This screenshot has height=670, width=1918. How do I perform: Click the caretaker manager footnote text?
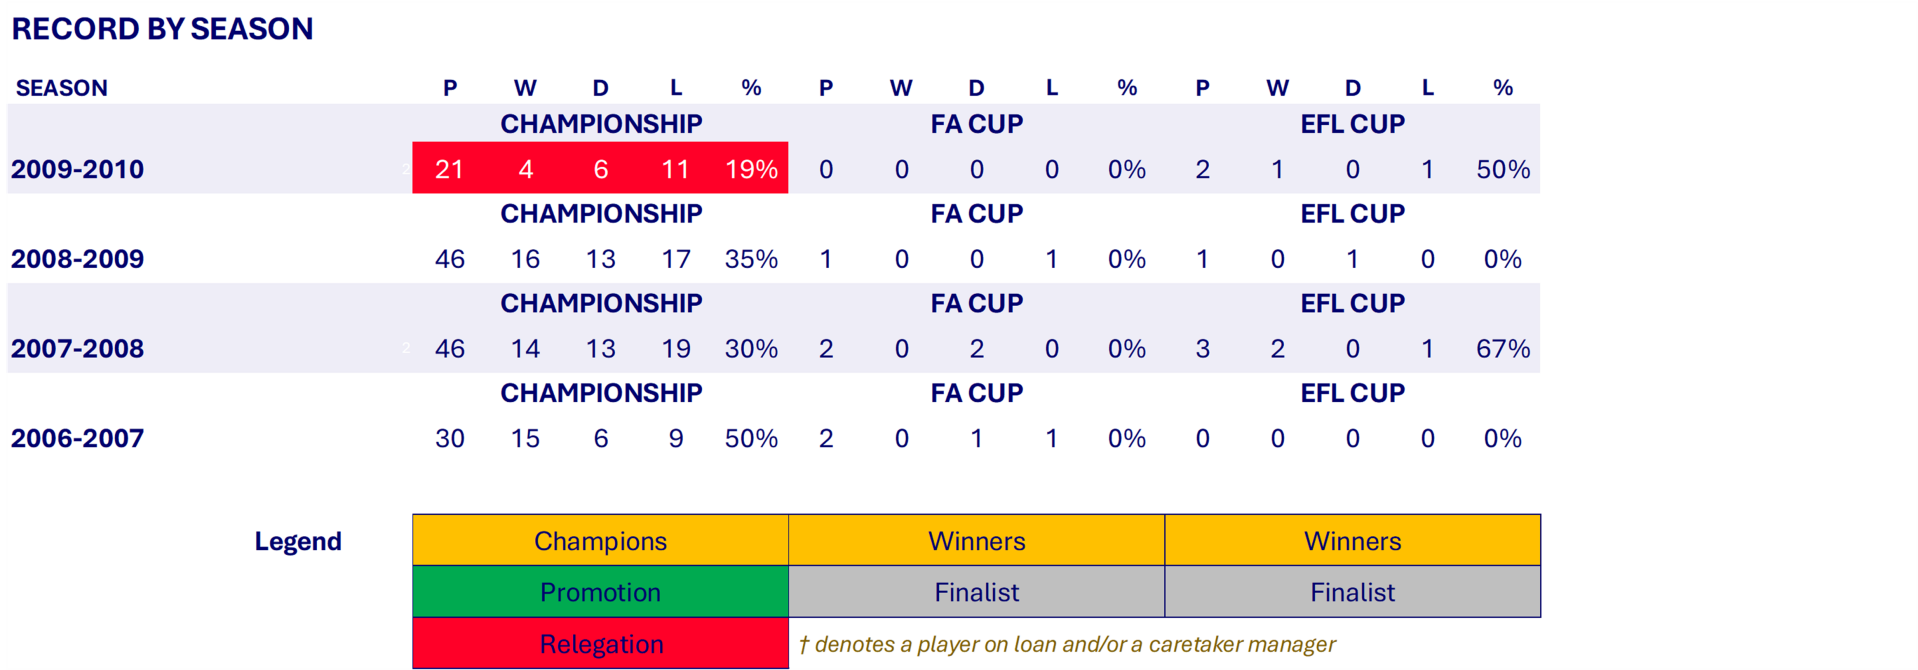point(1067,644)
